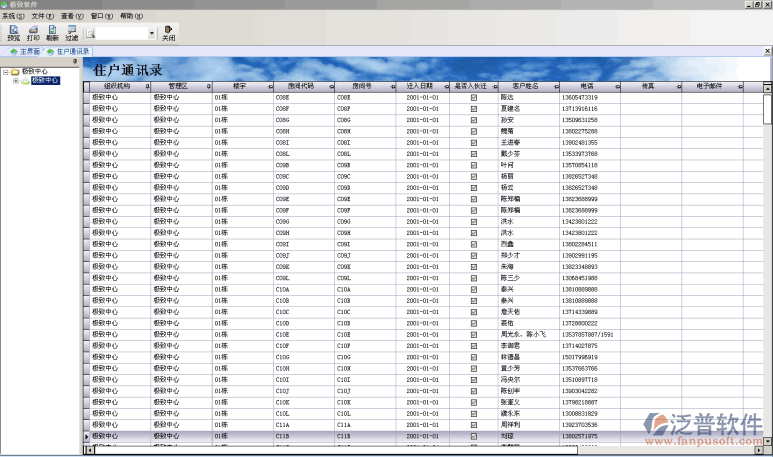Open the toolbar search combo box dropdown

[x=152, y=33]
